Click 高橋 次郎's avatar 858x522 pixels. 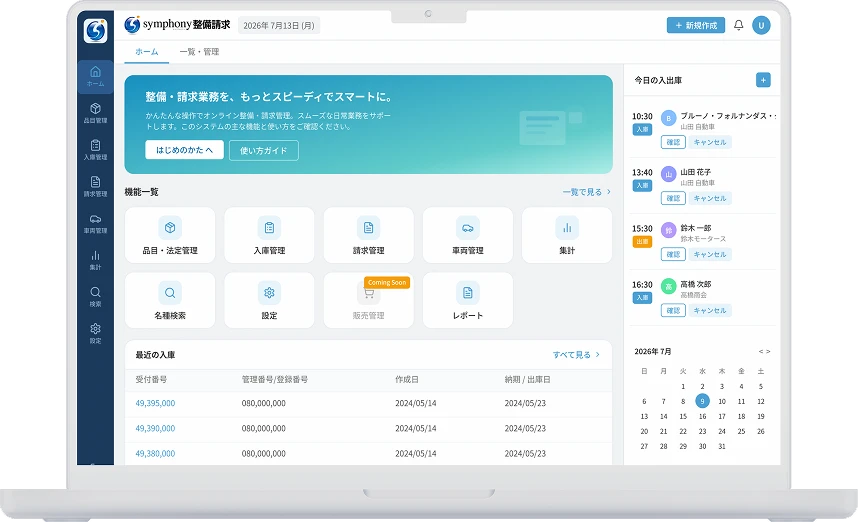tap(668, 286)
